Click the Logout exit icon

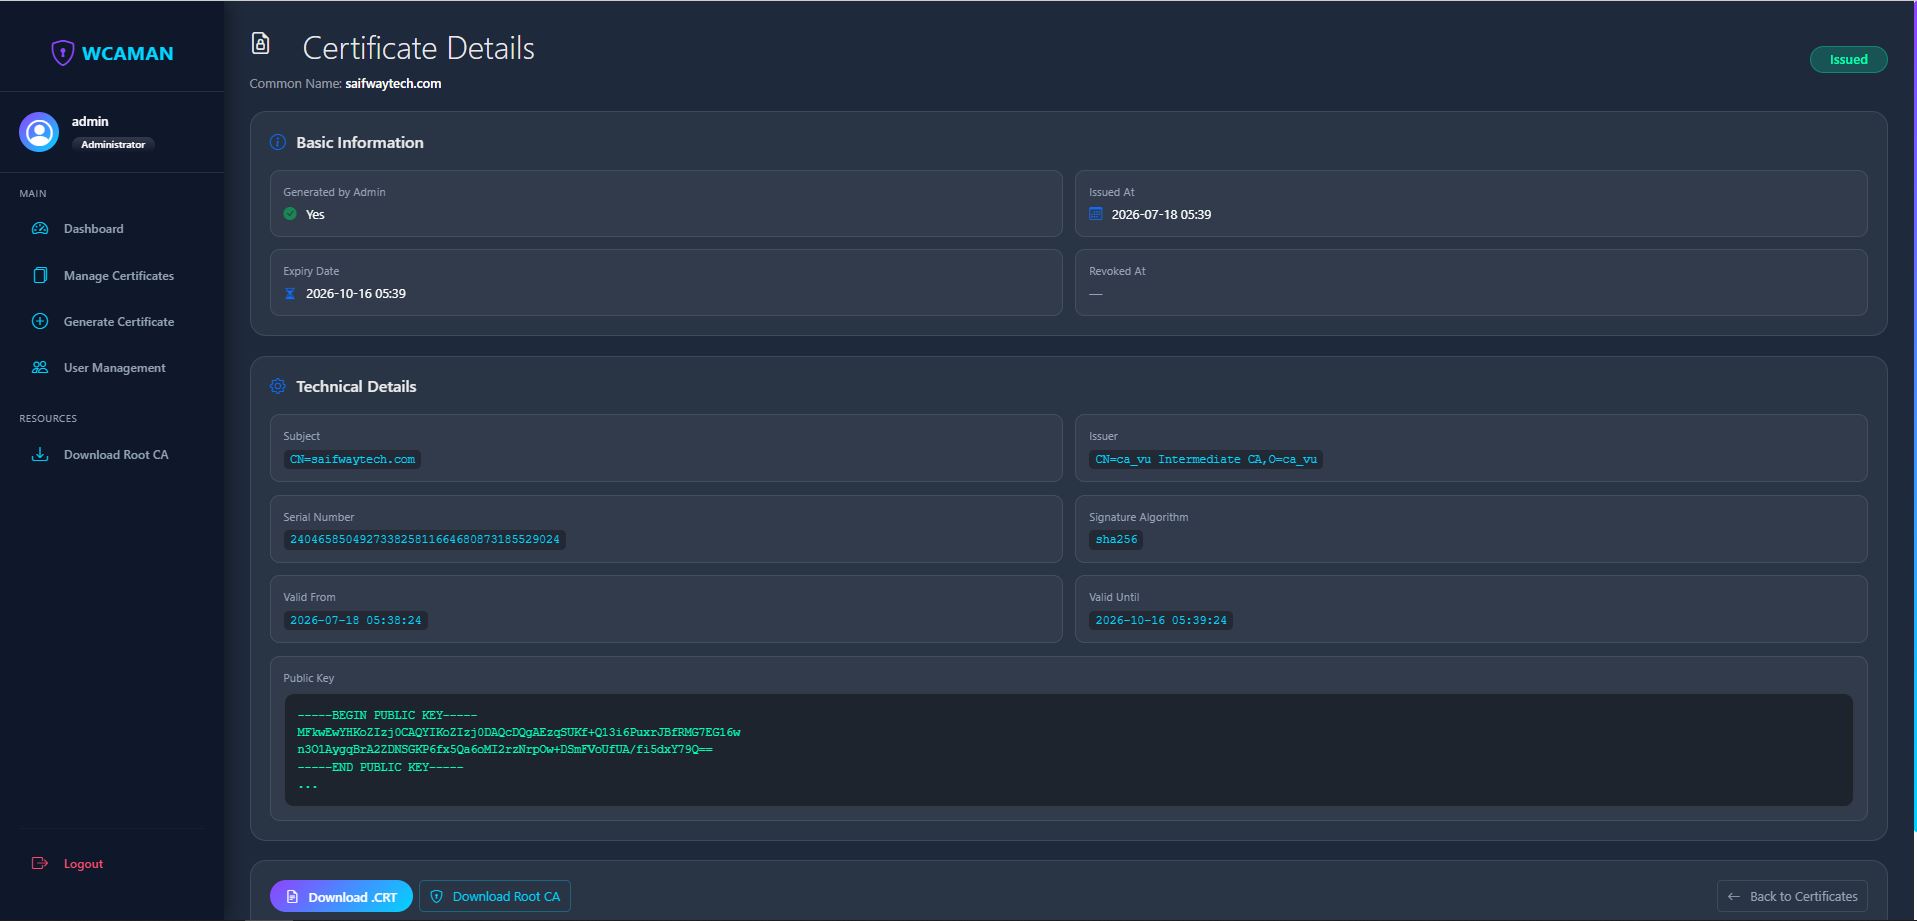tap(40, 863)
